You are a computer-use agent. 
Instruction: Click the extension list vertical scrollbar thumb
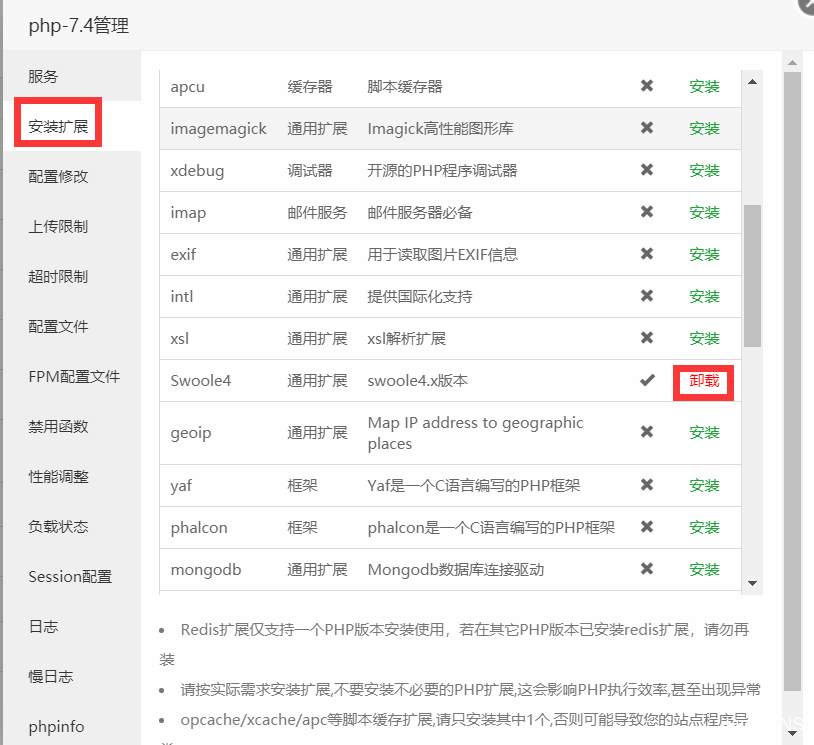click(x=752, y=275)
